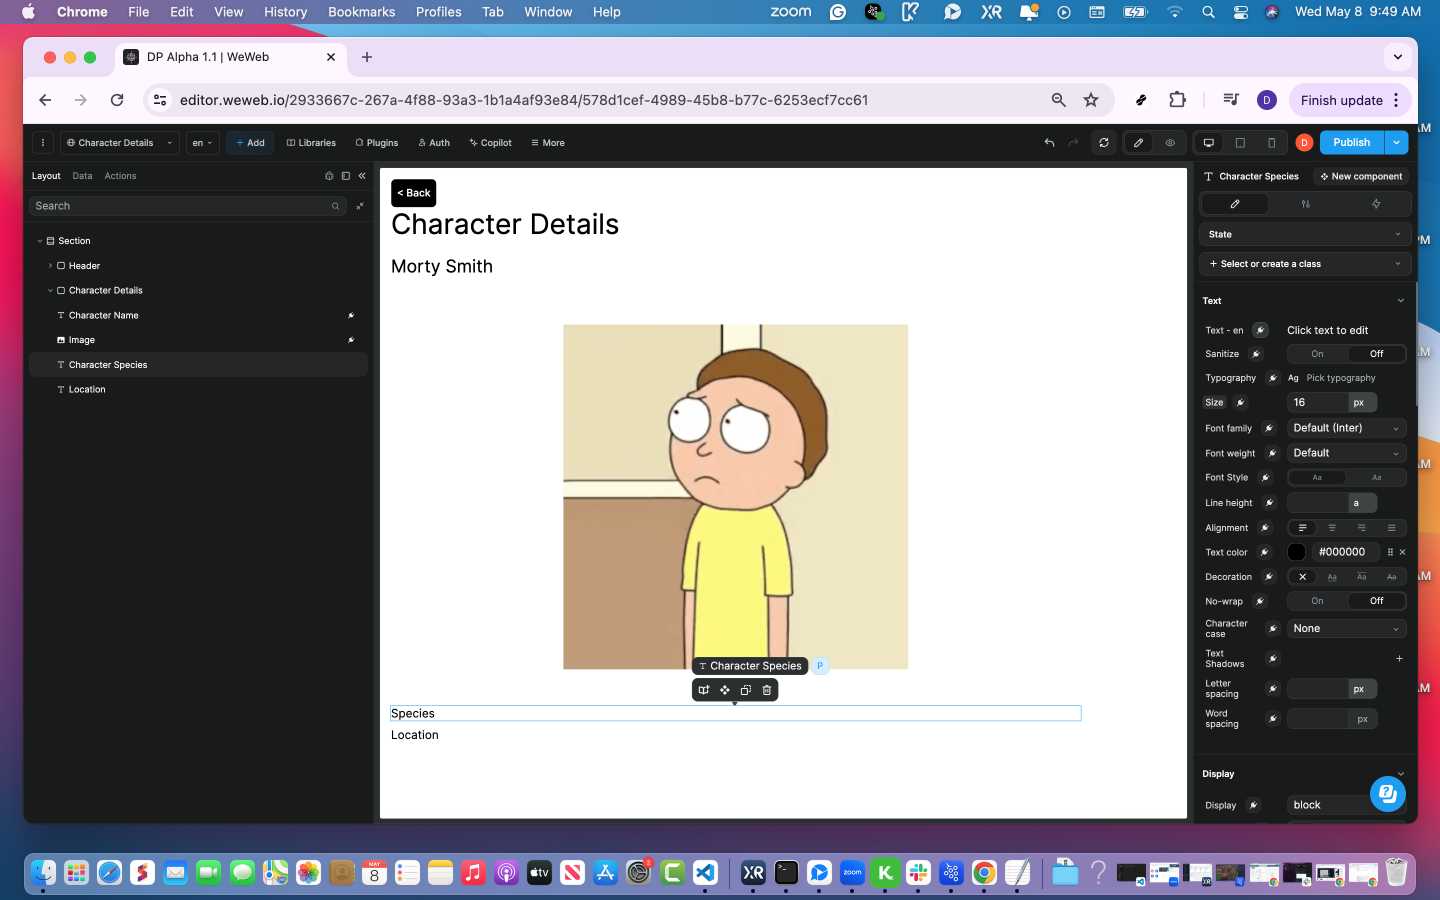
Task: Select left text alignment
Action: click(x=1302, y=528)
